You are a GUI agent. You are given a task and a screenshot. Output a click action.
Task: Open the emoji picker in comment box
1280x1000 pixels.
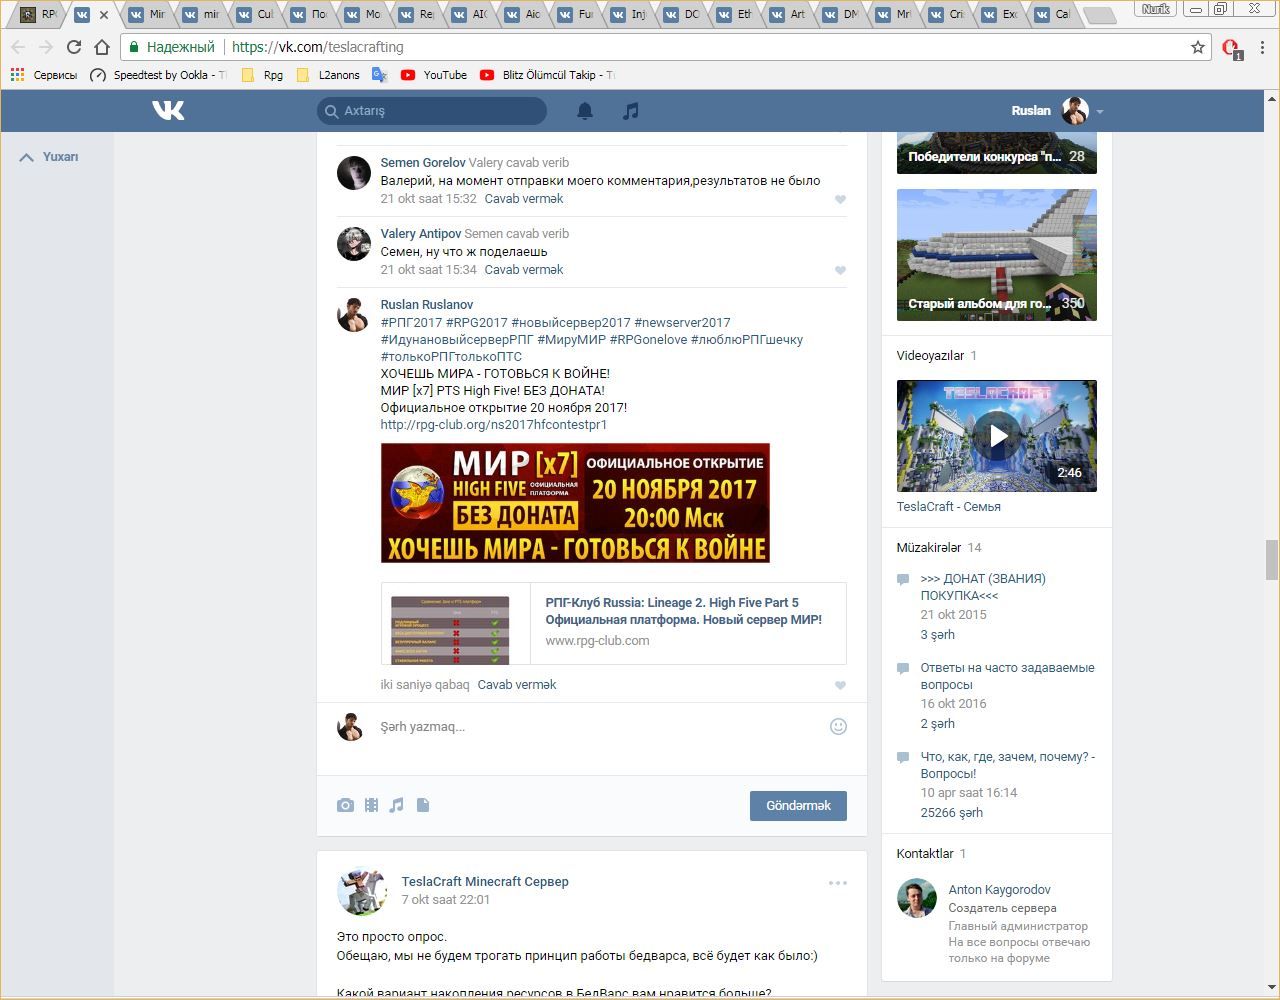point(838,727)
